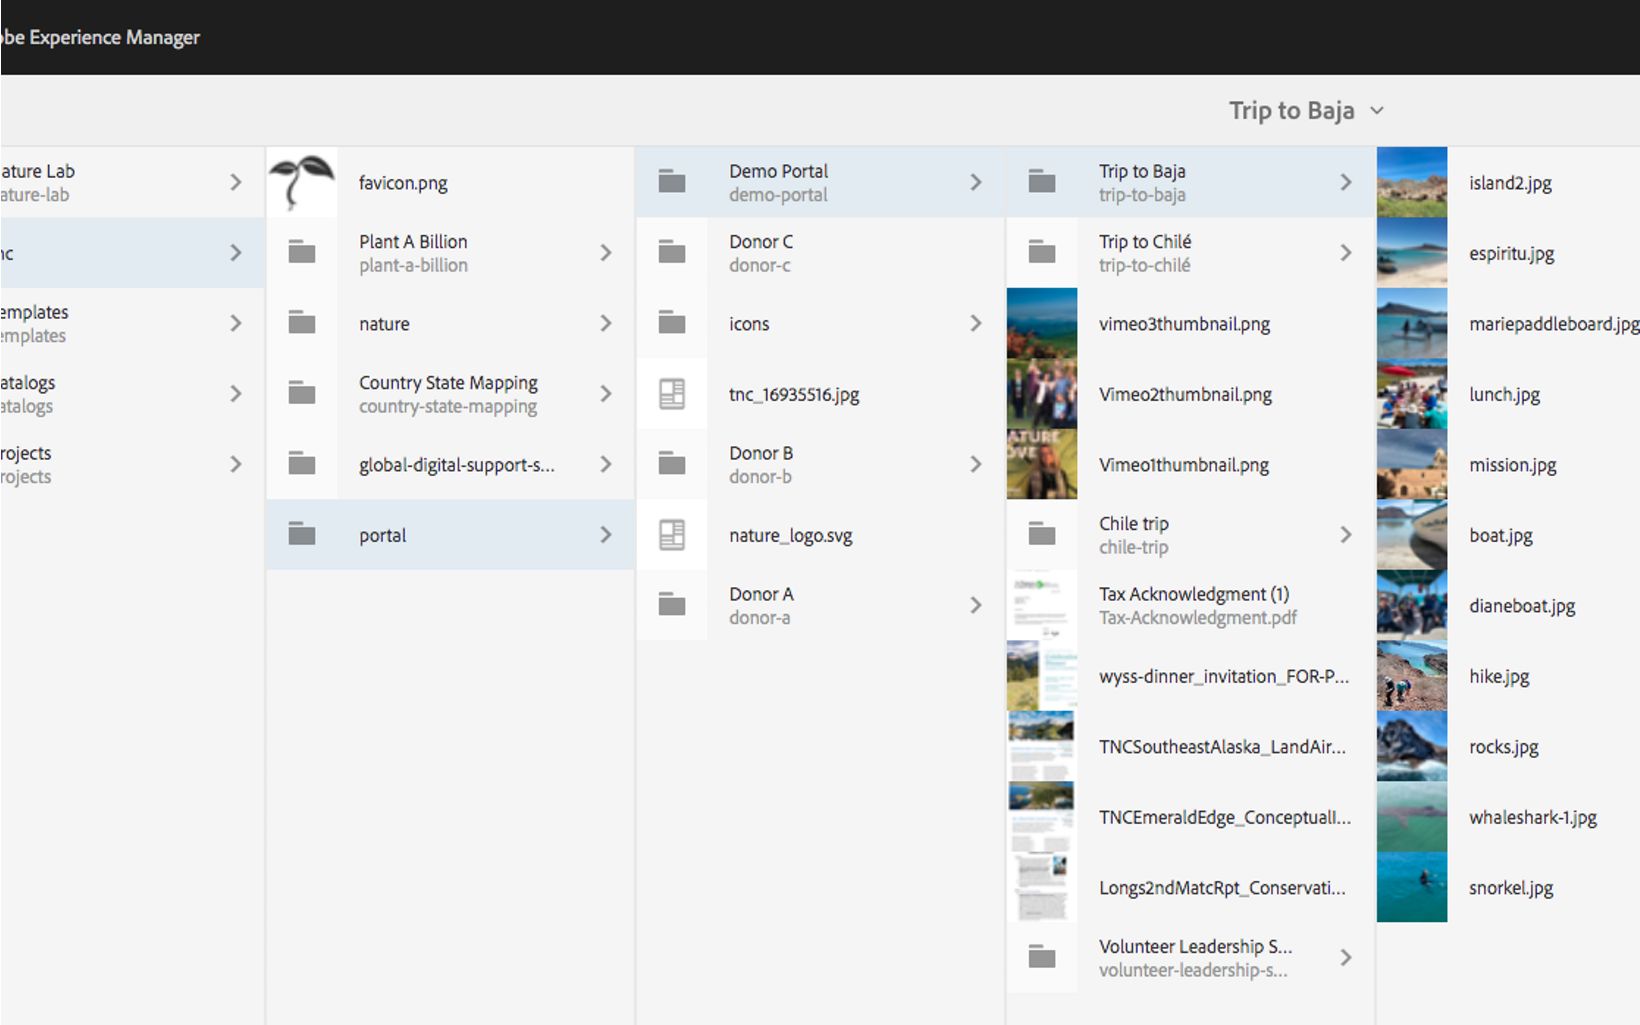Expand the Chile trip folder chevron
This screenshot has width=1640, height=1025.
tap(1345, 535)
